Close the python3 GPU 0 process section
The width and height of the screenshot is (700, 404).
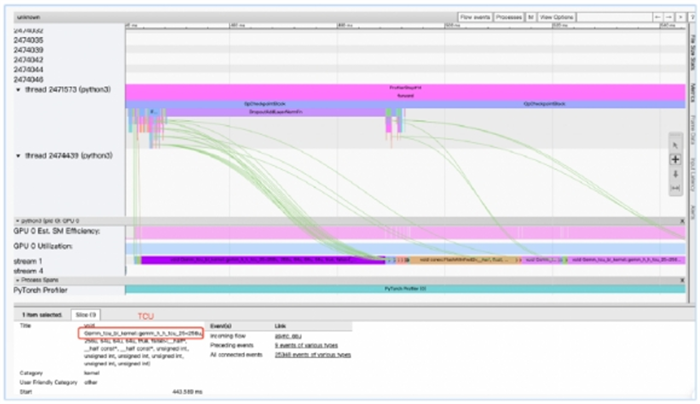coord(682,221)
